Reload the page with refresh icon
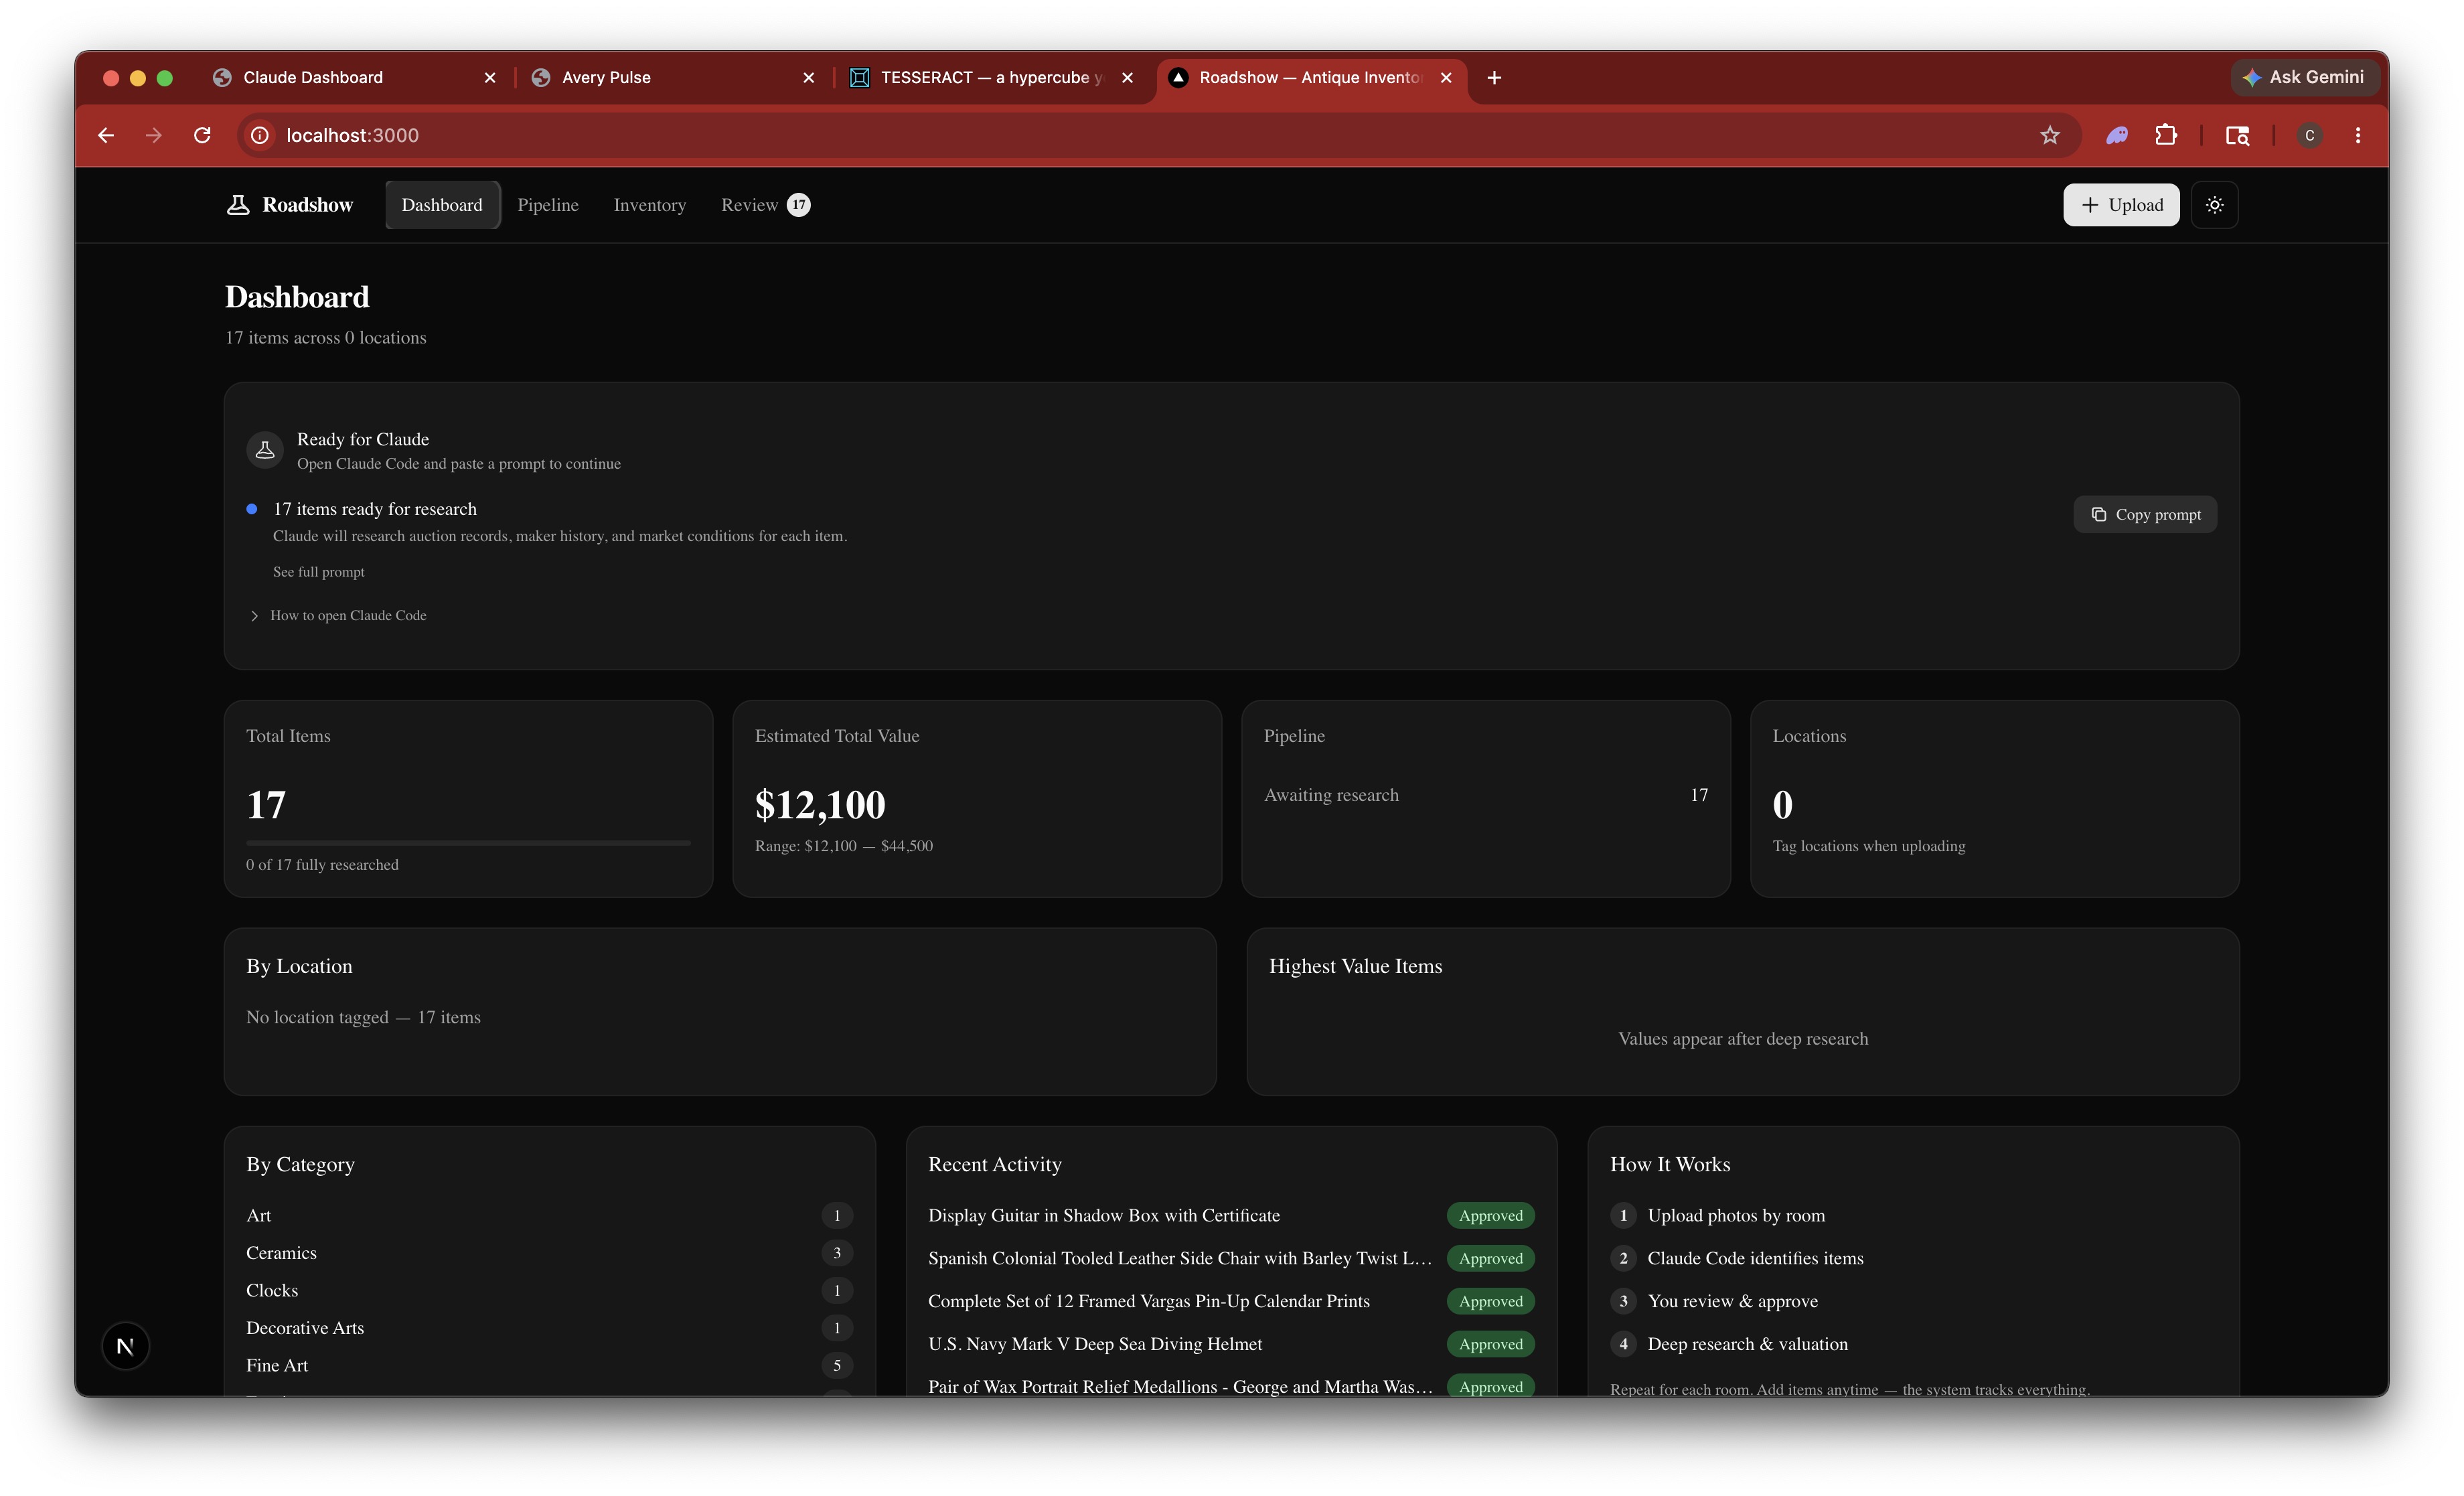Viewport: 2464px width, 1496px height. 203,135
